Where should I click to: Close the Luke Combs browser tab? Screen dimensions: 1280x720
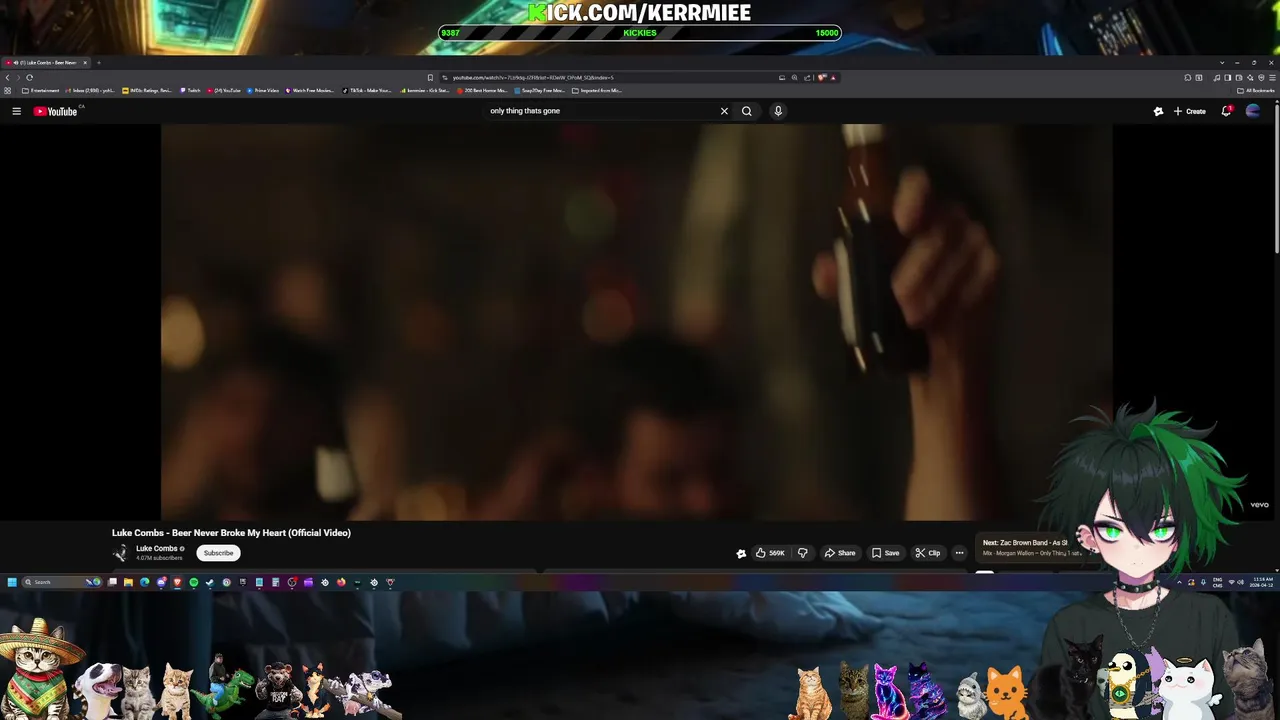pyautogui.click(x=85, y=62)
